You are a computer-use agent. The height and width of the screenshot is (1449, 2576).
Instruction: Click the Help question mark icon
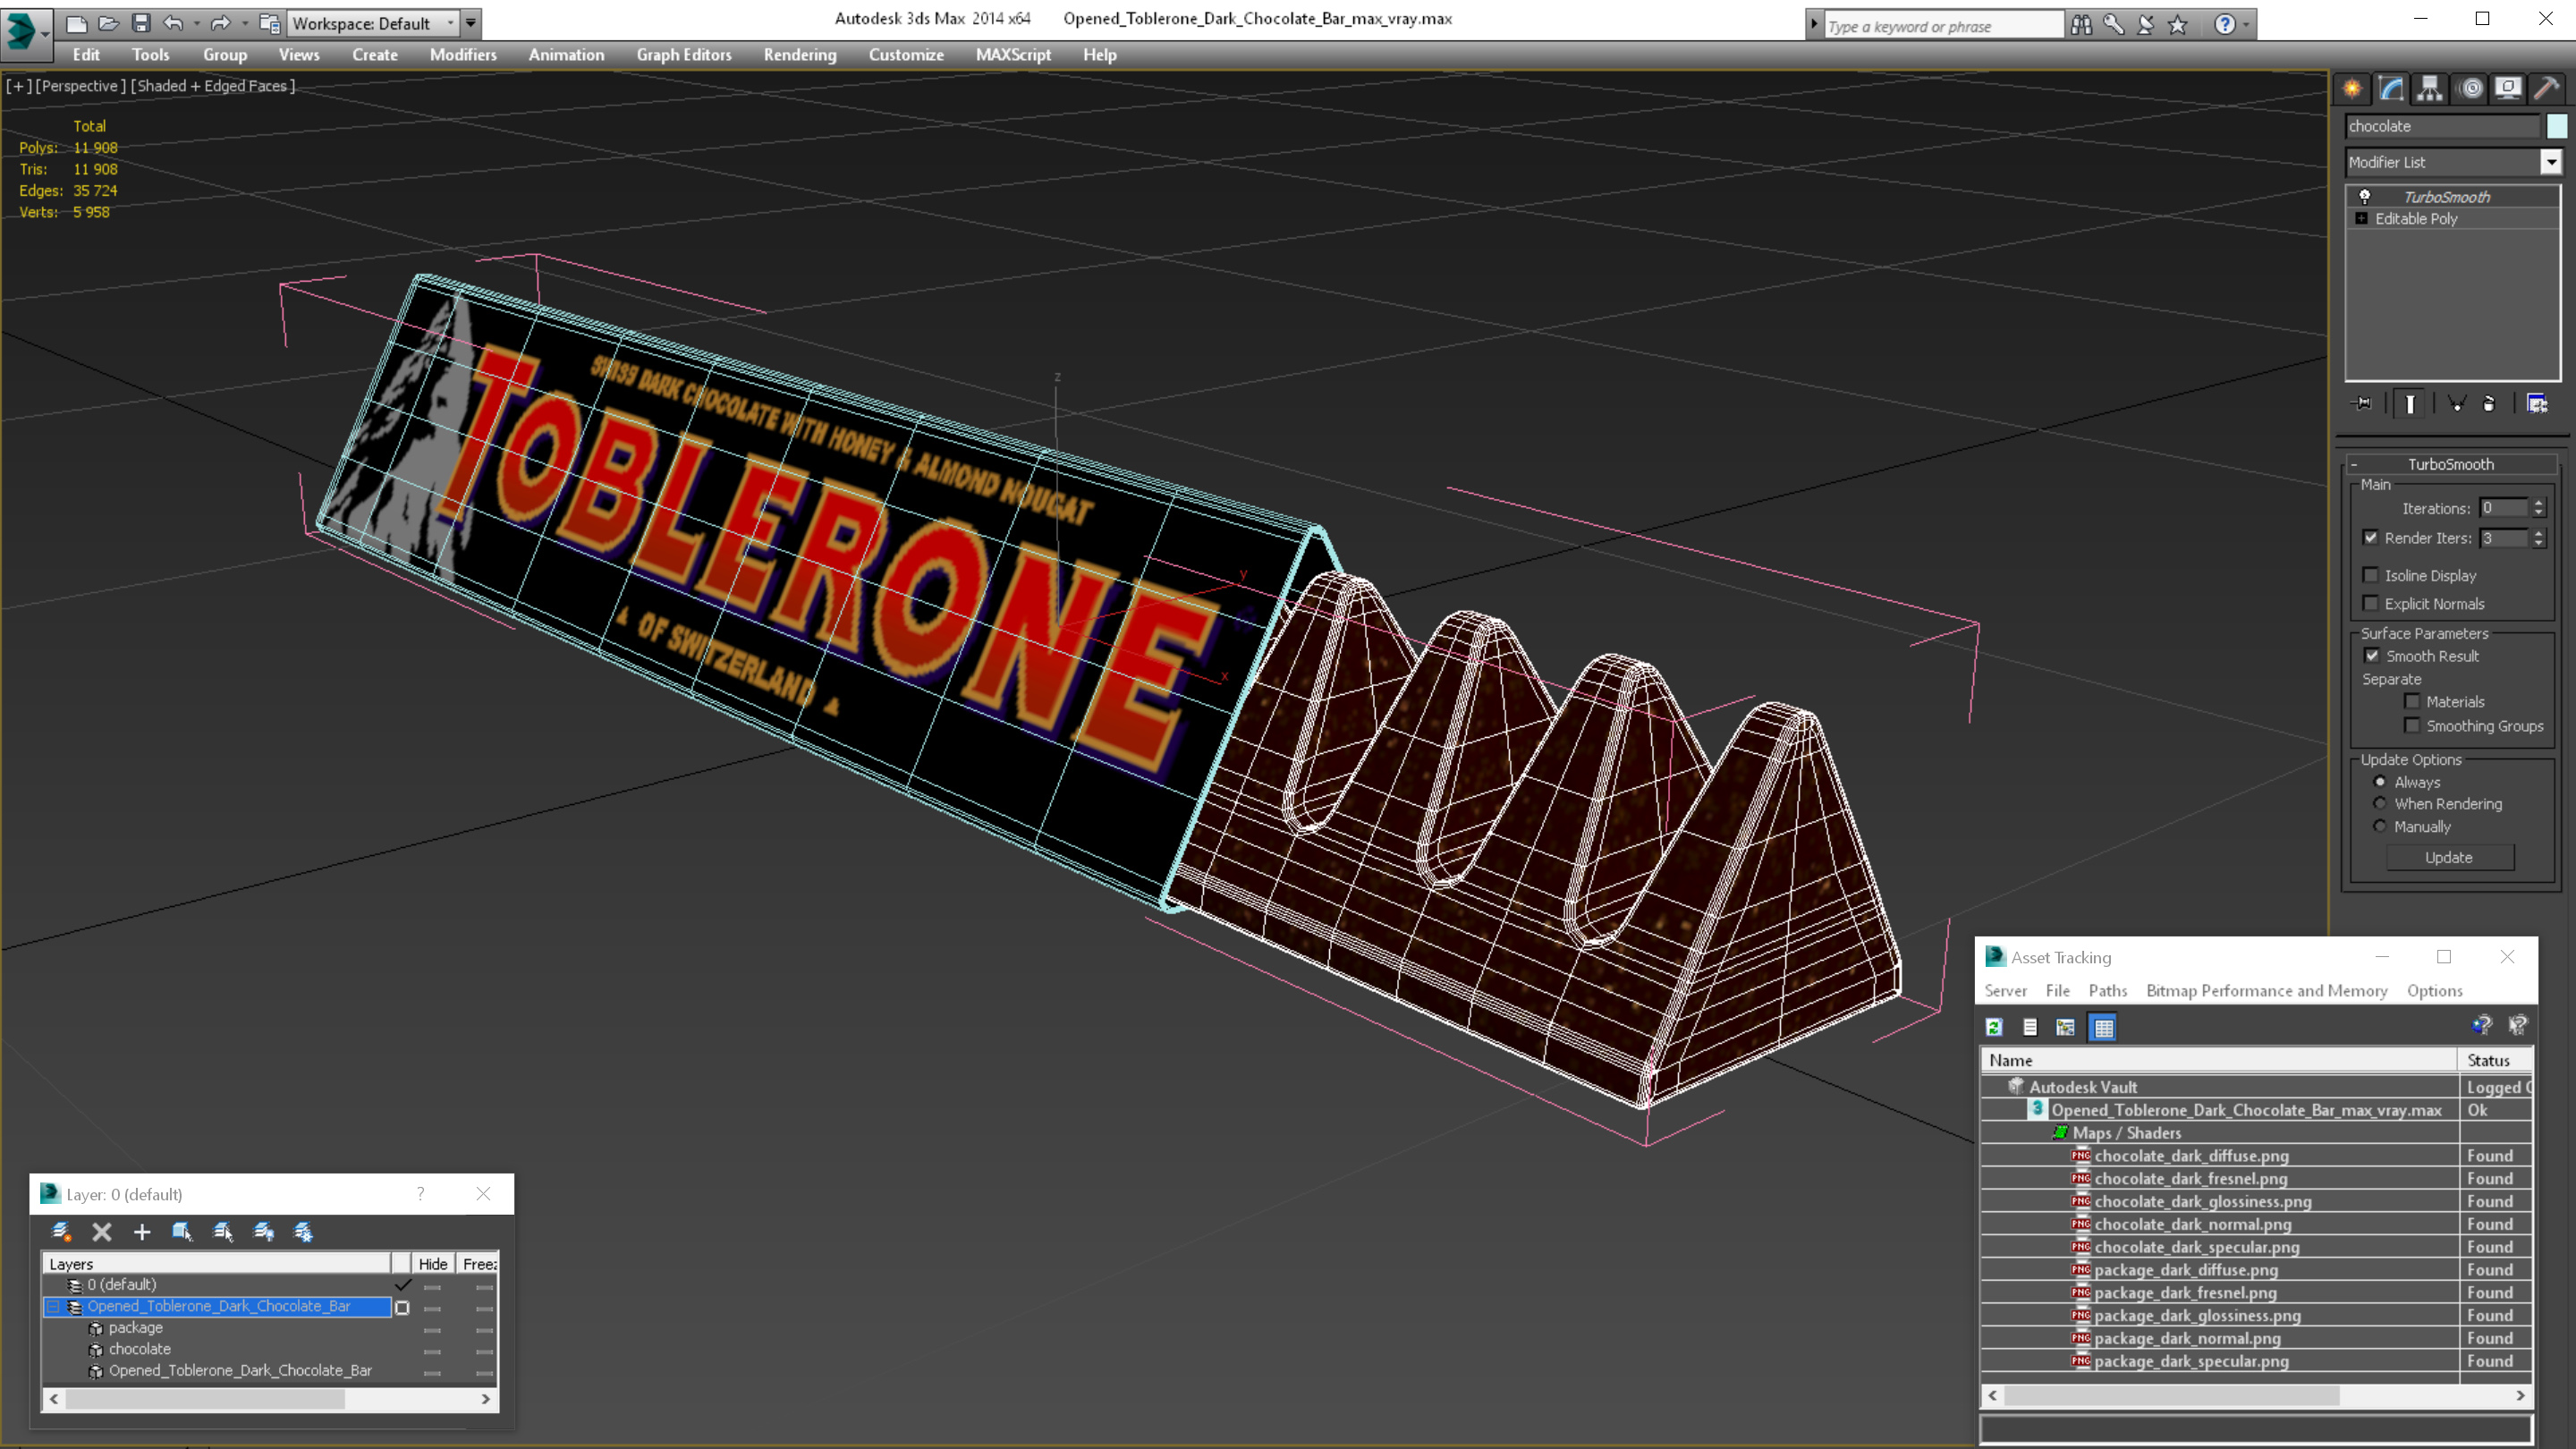pyautogui.click(x=2224, y=25)
